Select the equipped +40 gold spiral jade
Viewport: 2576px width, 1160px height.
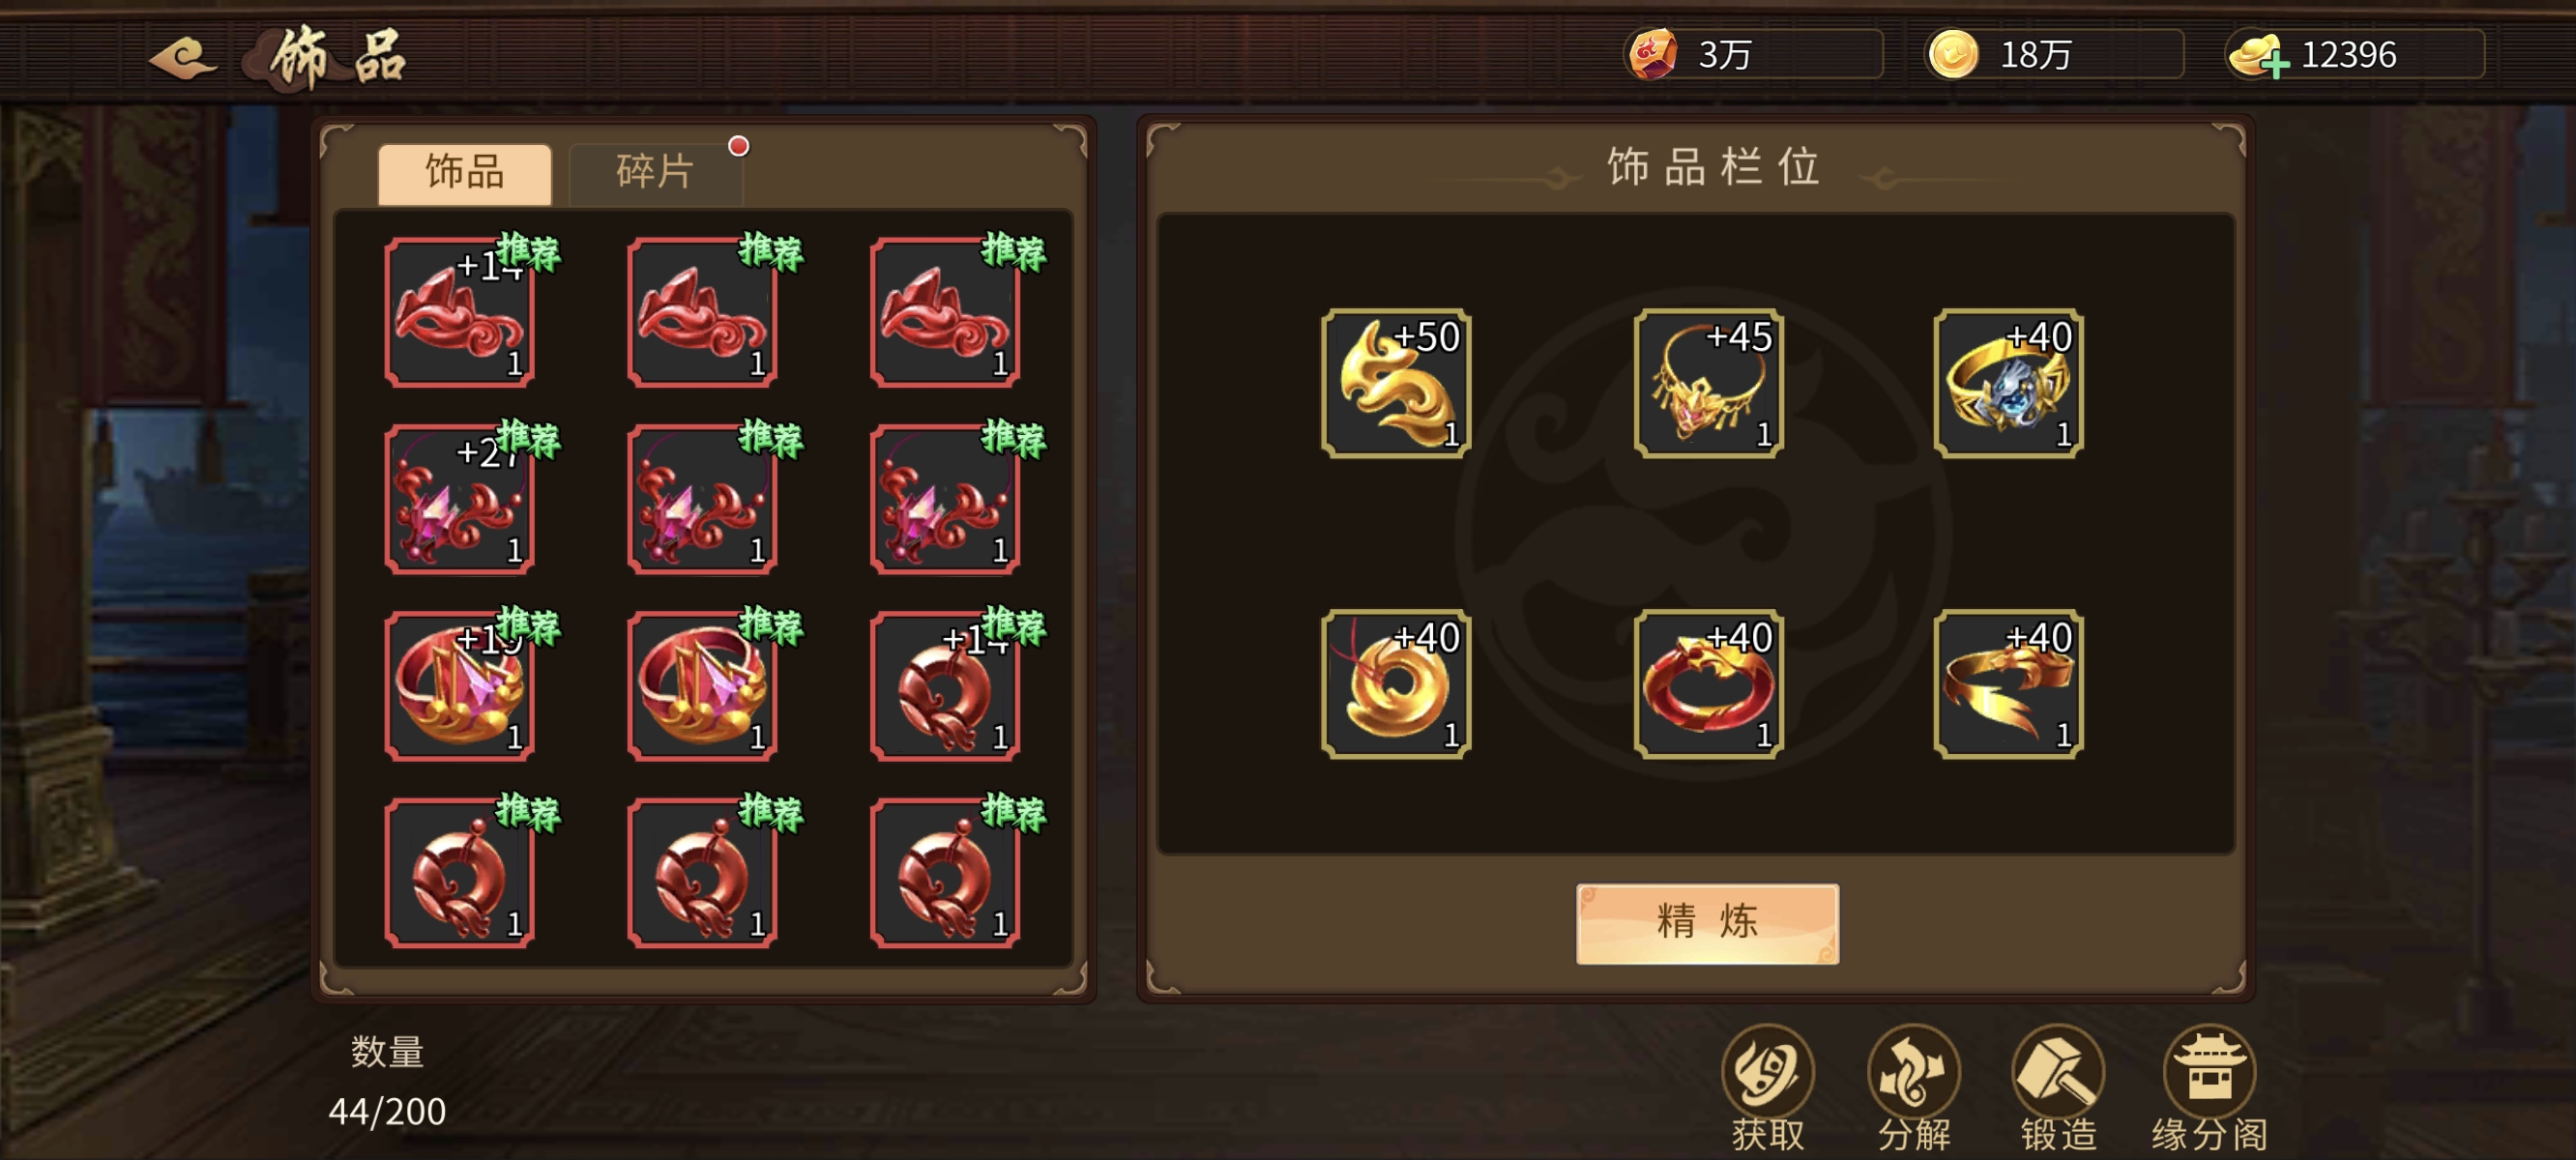pyautogui.click(x=1396, y=684)
